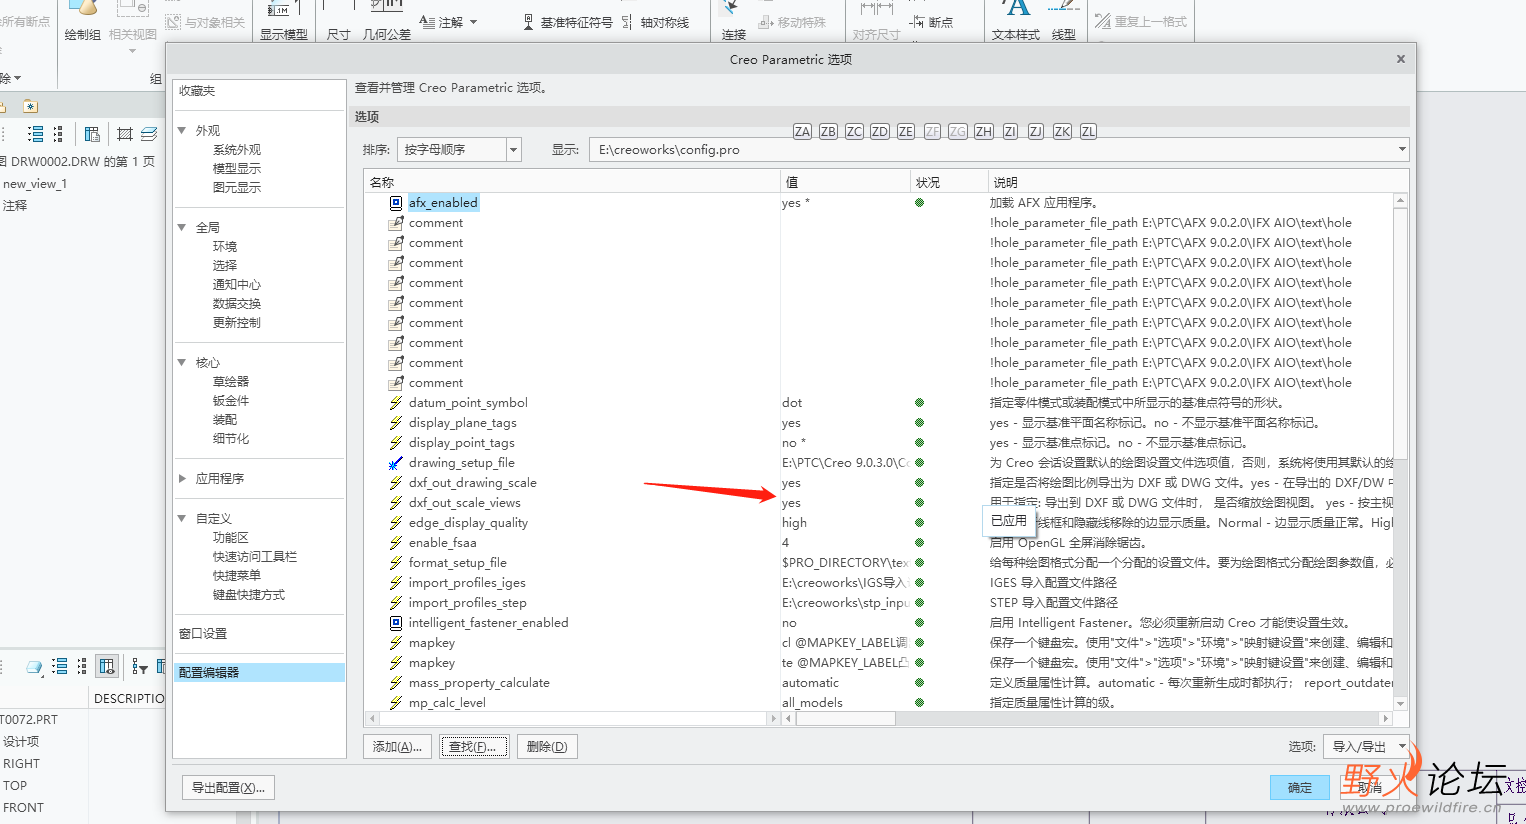The width and height of the screenshot is (1526, 824).
Task: Click the 删除(D) button
Action: [547, 747]
